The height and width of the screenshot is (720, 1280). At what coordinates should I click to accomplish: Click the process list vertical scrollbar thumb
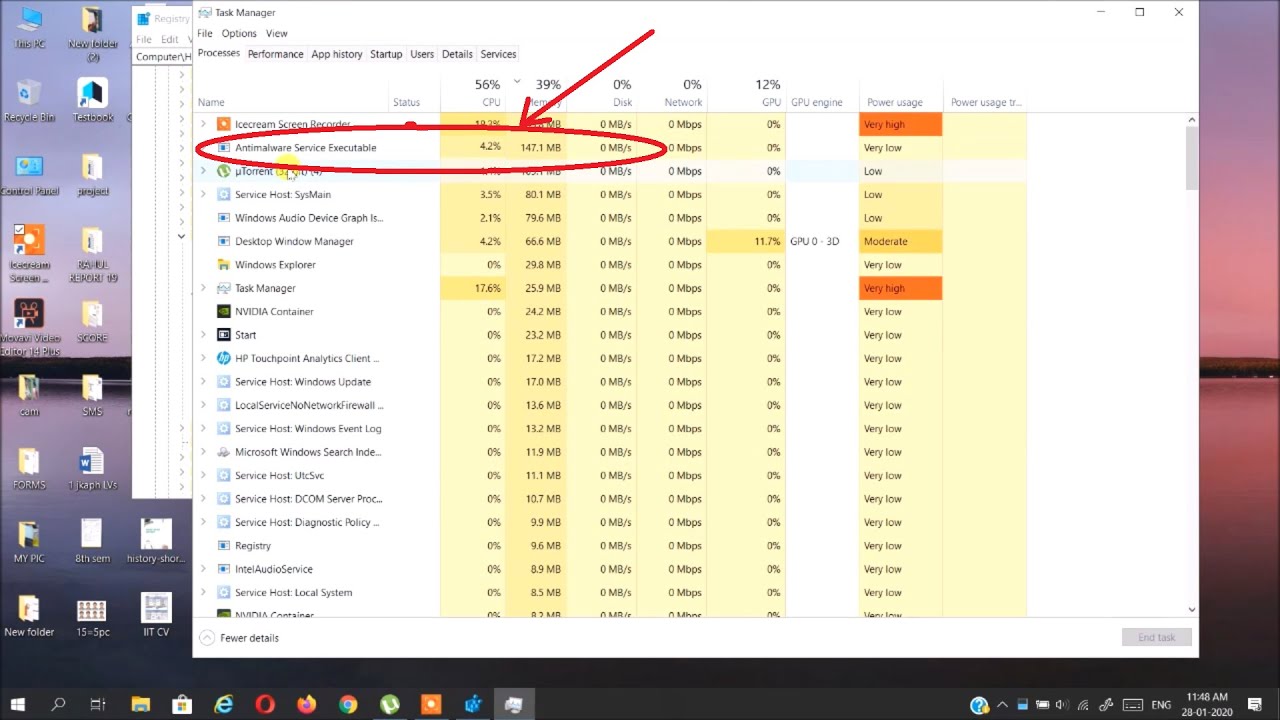(1192, 157)
